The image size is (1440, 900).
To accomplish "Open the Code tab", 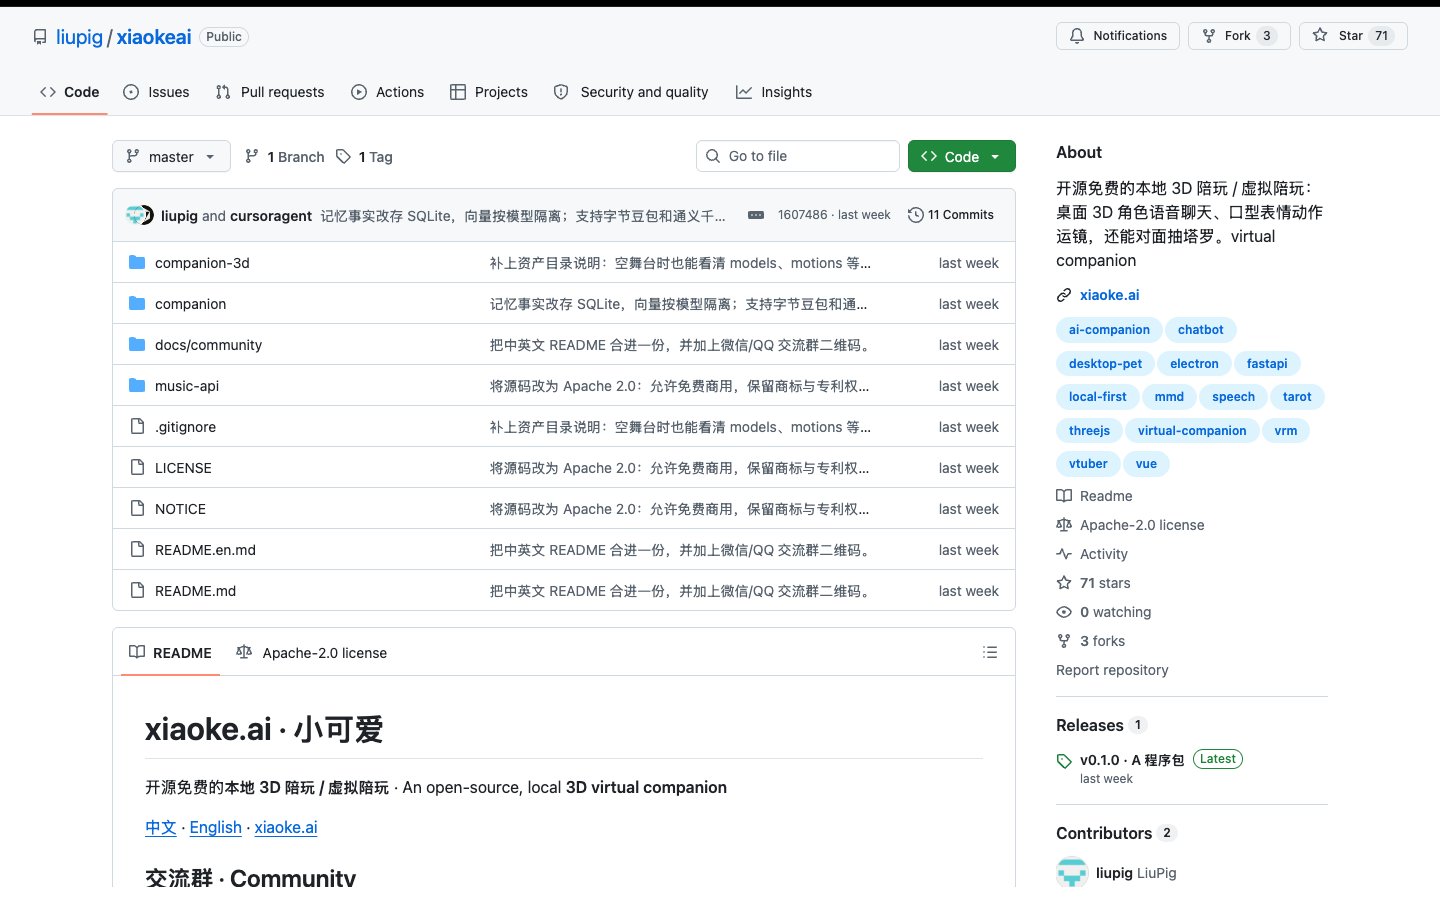I will click(70, 92).
